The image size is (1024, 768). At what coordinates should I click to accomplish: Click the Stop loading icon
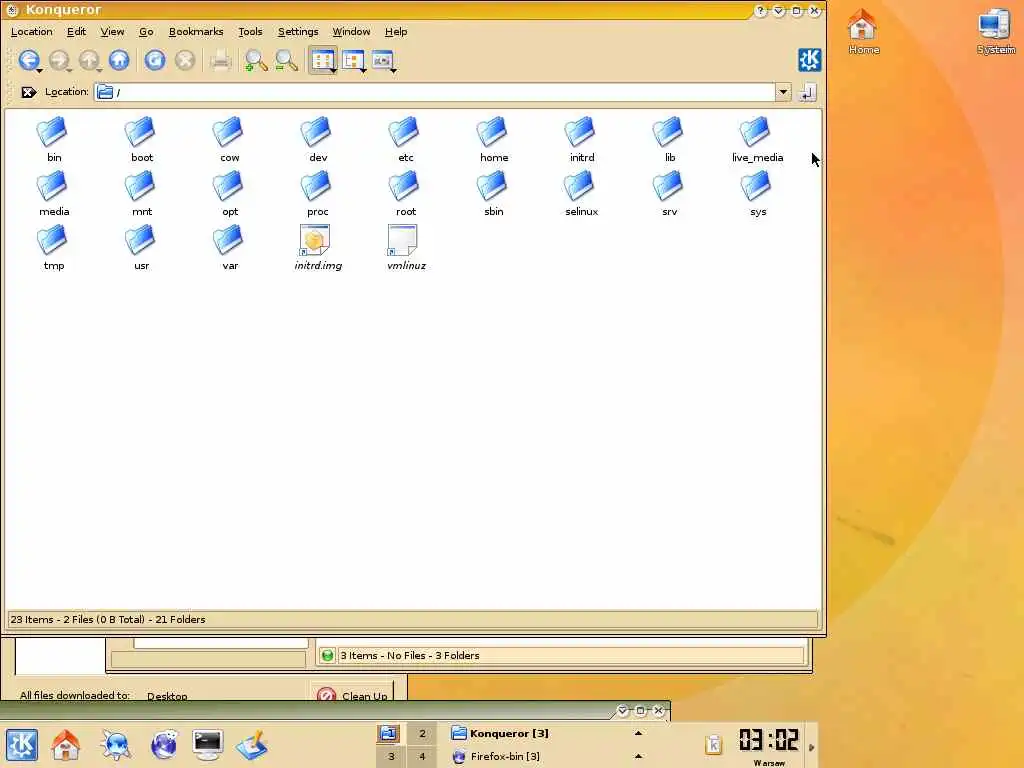point(185,60)
